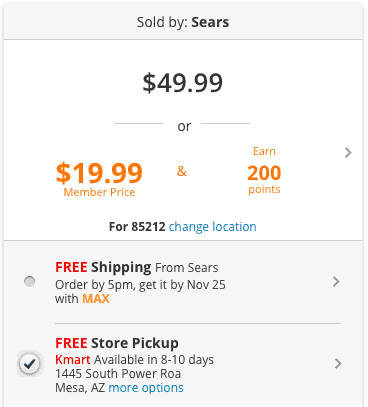The height and width of the screenshot is (407, 368).
Task: Select the FREE Shipping radio button
Action: click(30, 281)
